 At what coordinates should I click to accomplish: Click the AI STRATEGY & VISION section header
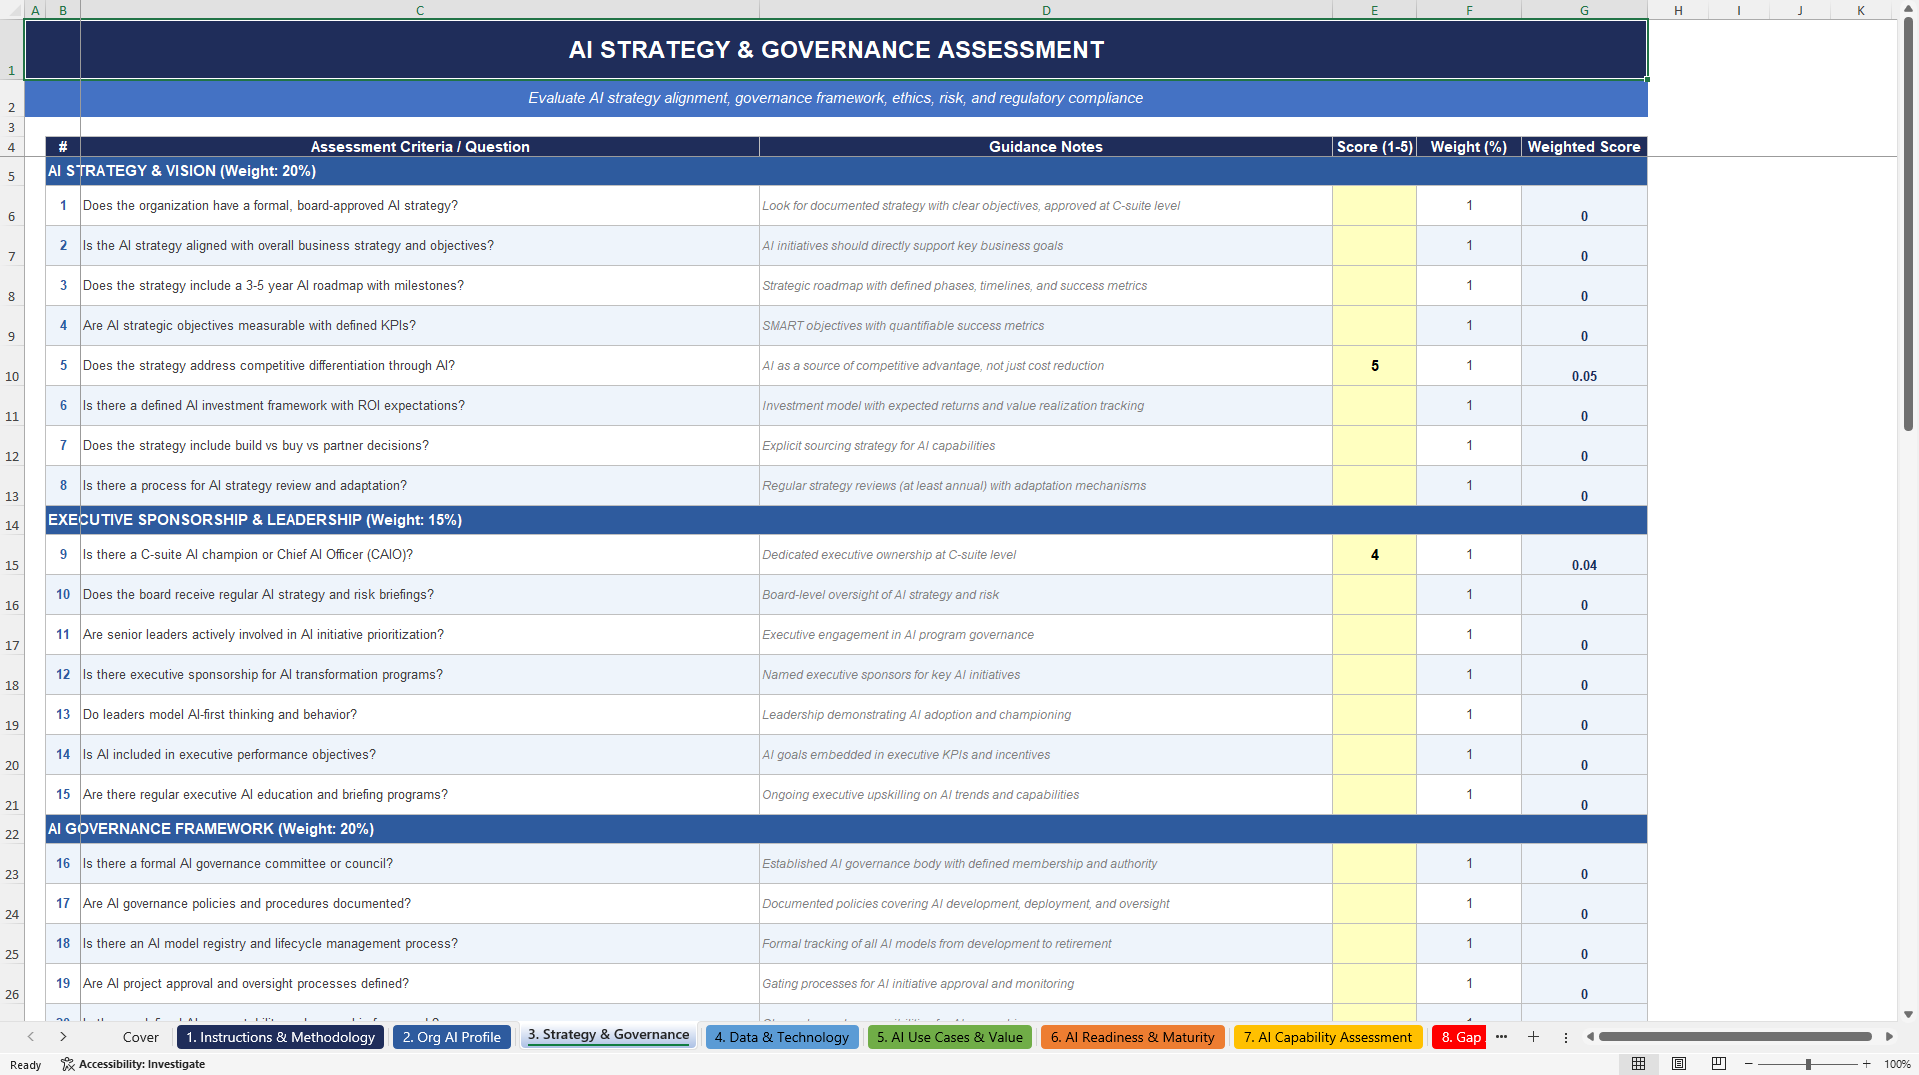point(846,171)
